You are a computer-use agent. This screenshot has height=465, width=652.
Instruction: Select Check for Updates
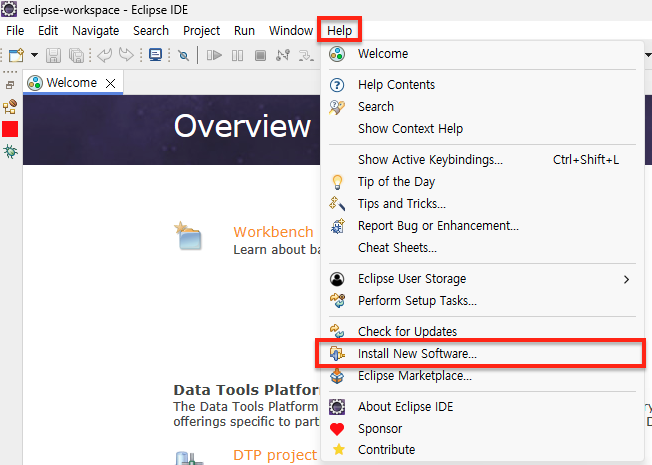pyautogui.click(x=482, y=331)
